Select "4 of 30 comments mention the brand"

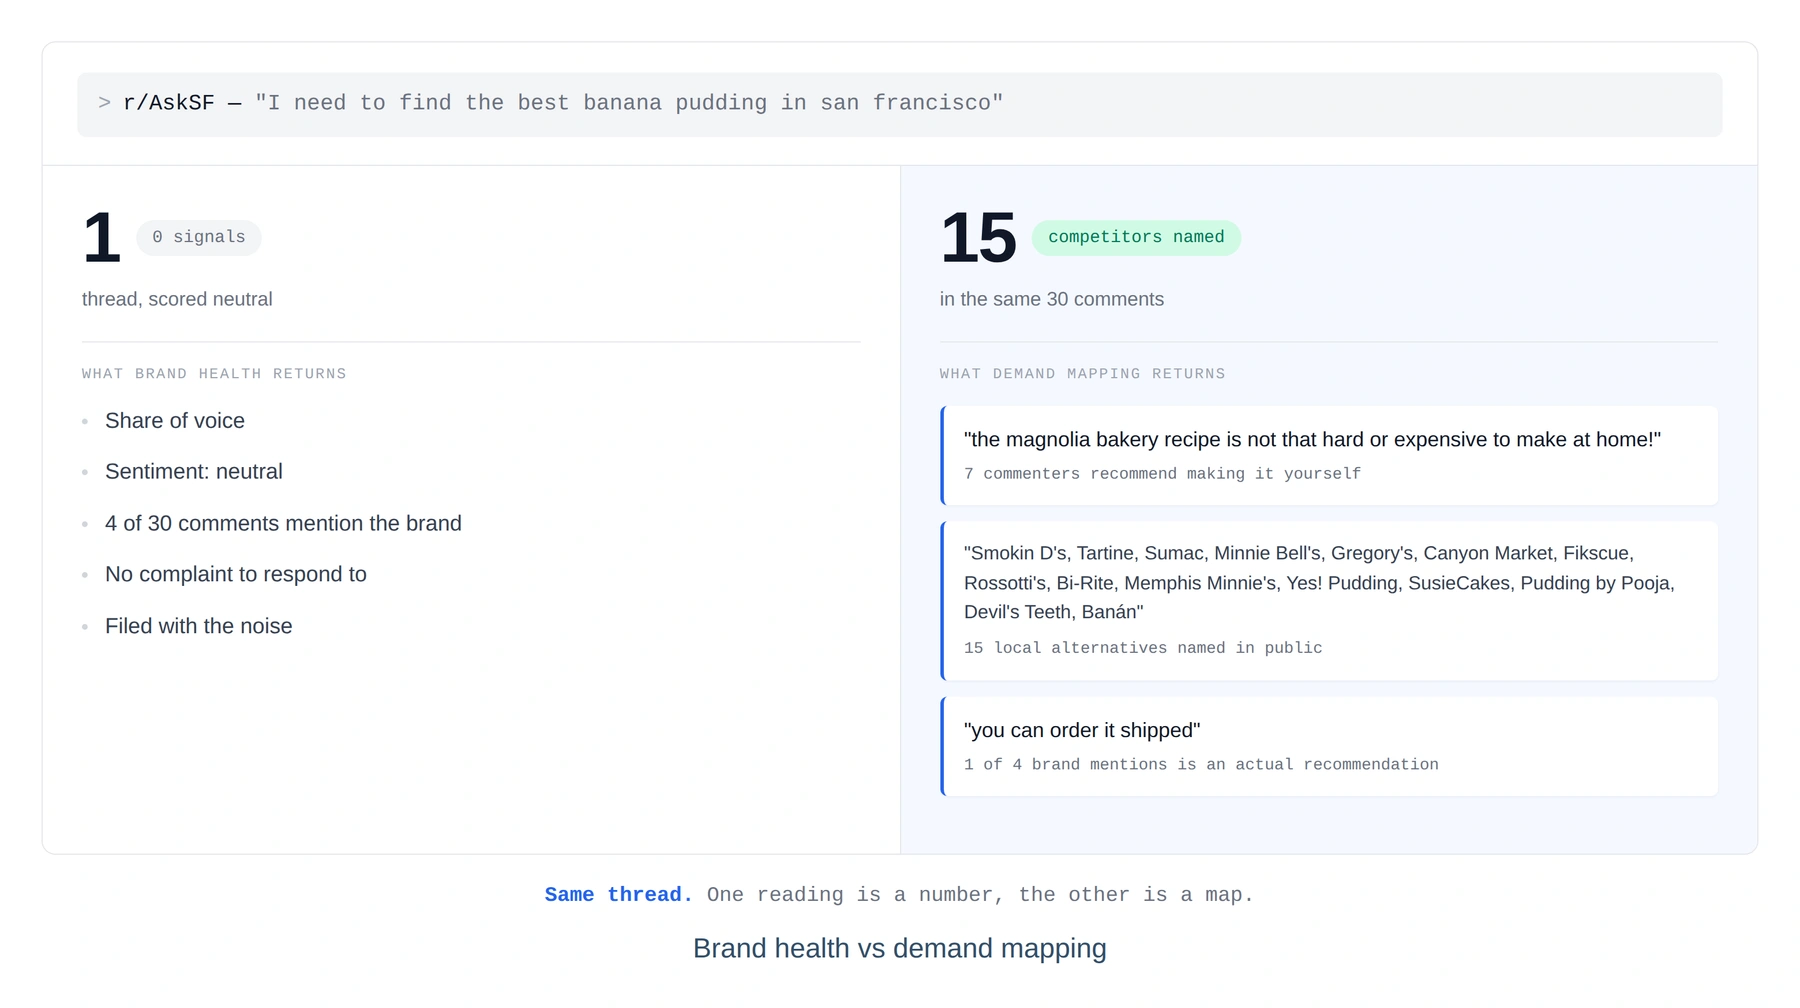[283, 524]
